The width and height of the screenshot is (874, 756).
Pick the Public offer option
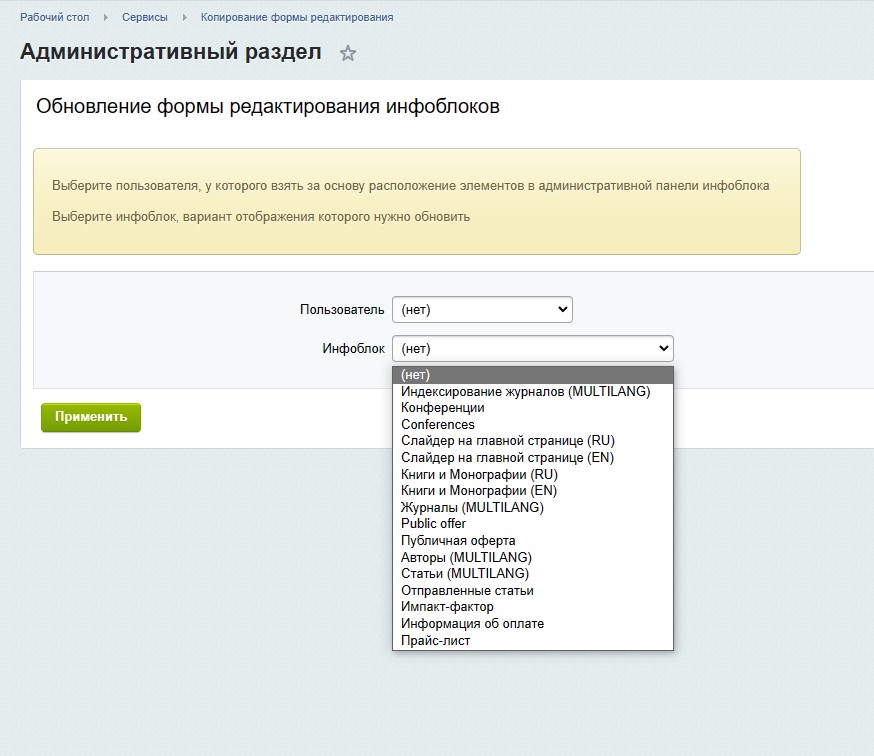533,524
